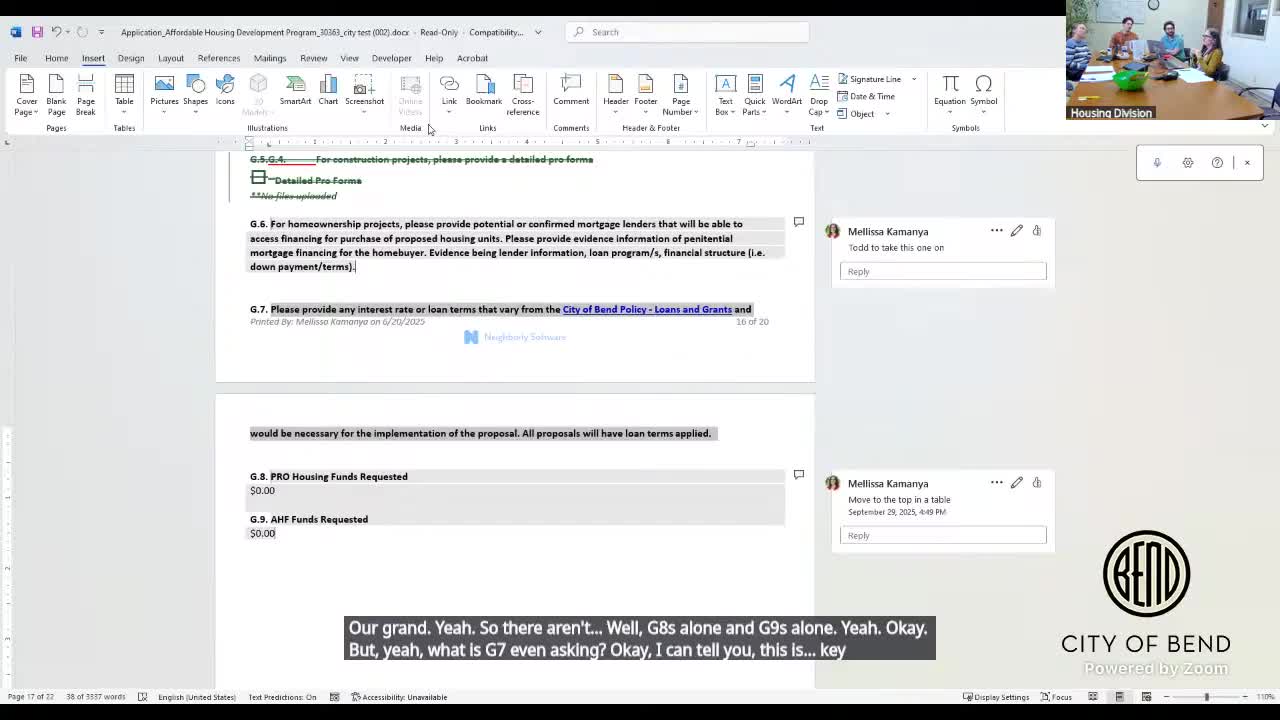
Task: Click the comment marker beside G.8 PRO Housing Funds
Action: tap(798, 474)
